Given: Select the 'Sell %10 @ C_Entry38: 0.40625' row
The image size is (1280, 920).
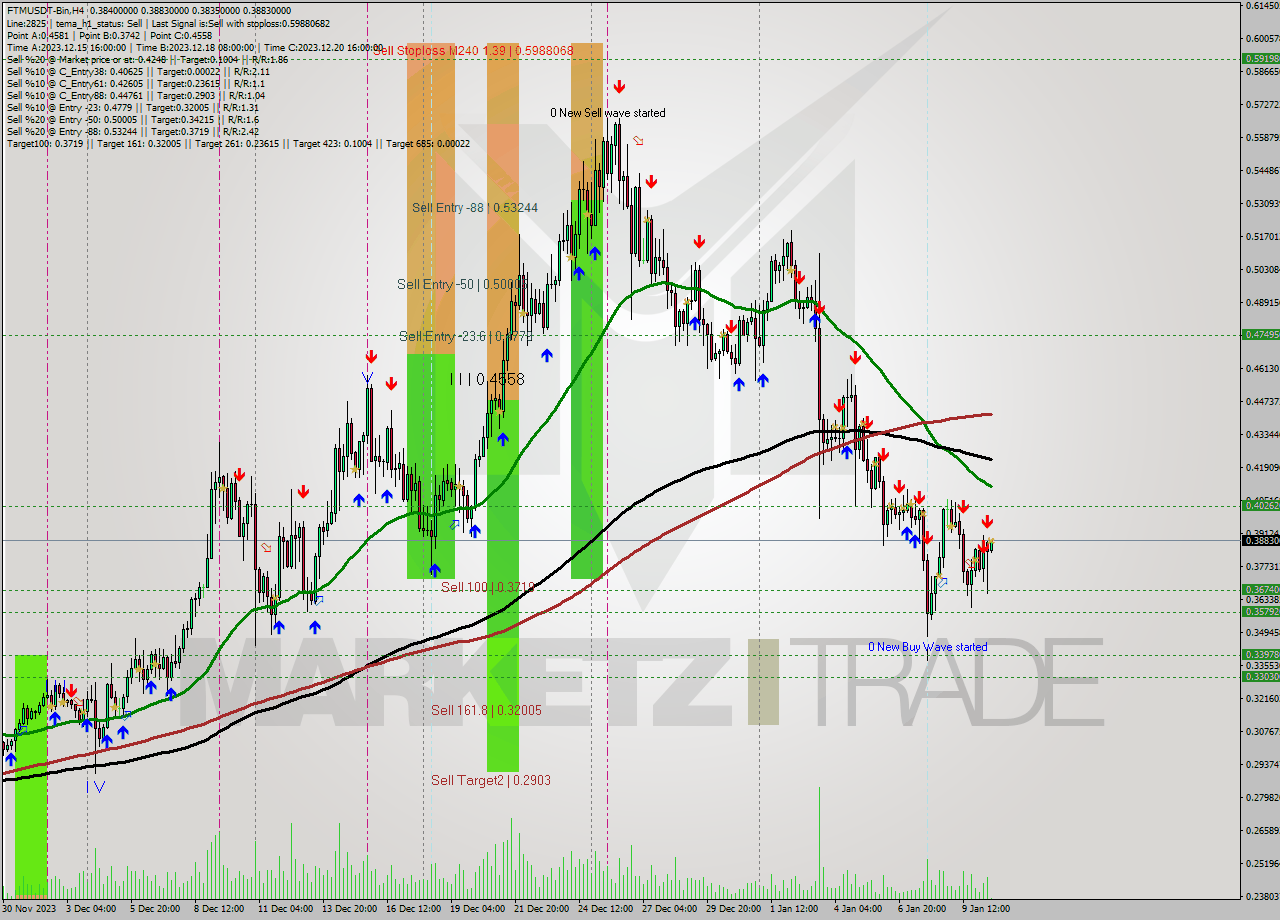Looking at the screenshot, I should coord(138,71).
